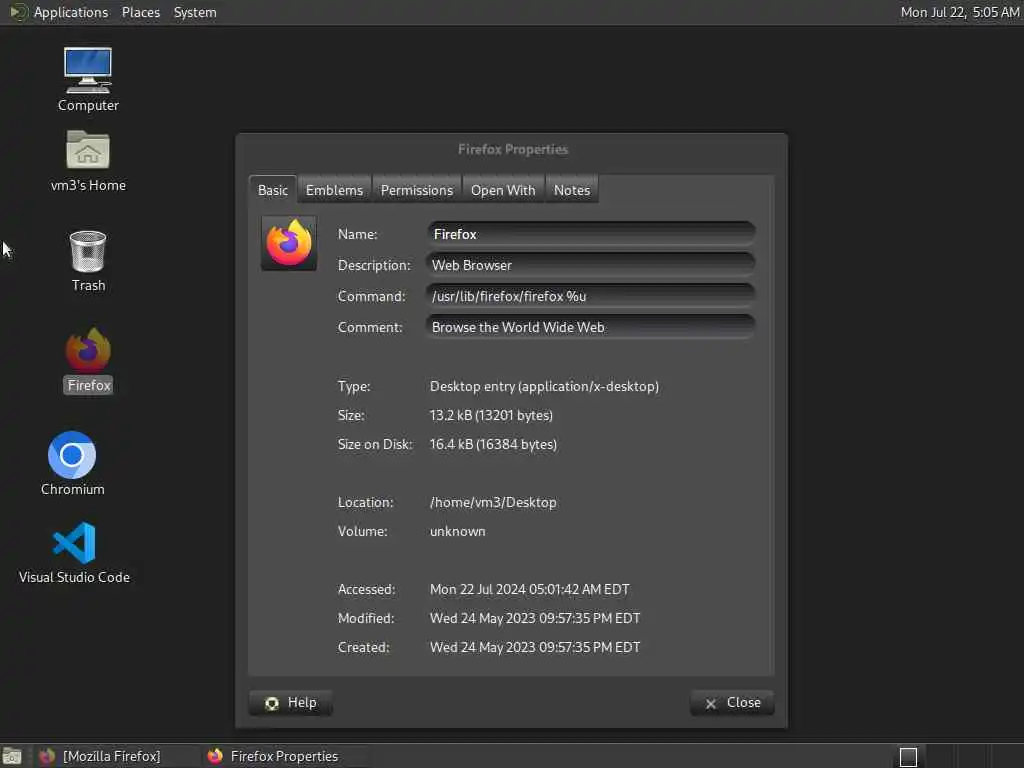The width and height of the screenshot is (1024, 768).
Task: Click the Location value /home/vm3/Desktop
Action: (493, 502)
